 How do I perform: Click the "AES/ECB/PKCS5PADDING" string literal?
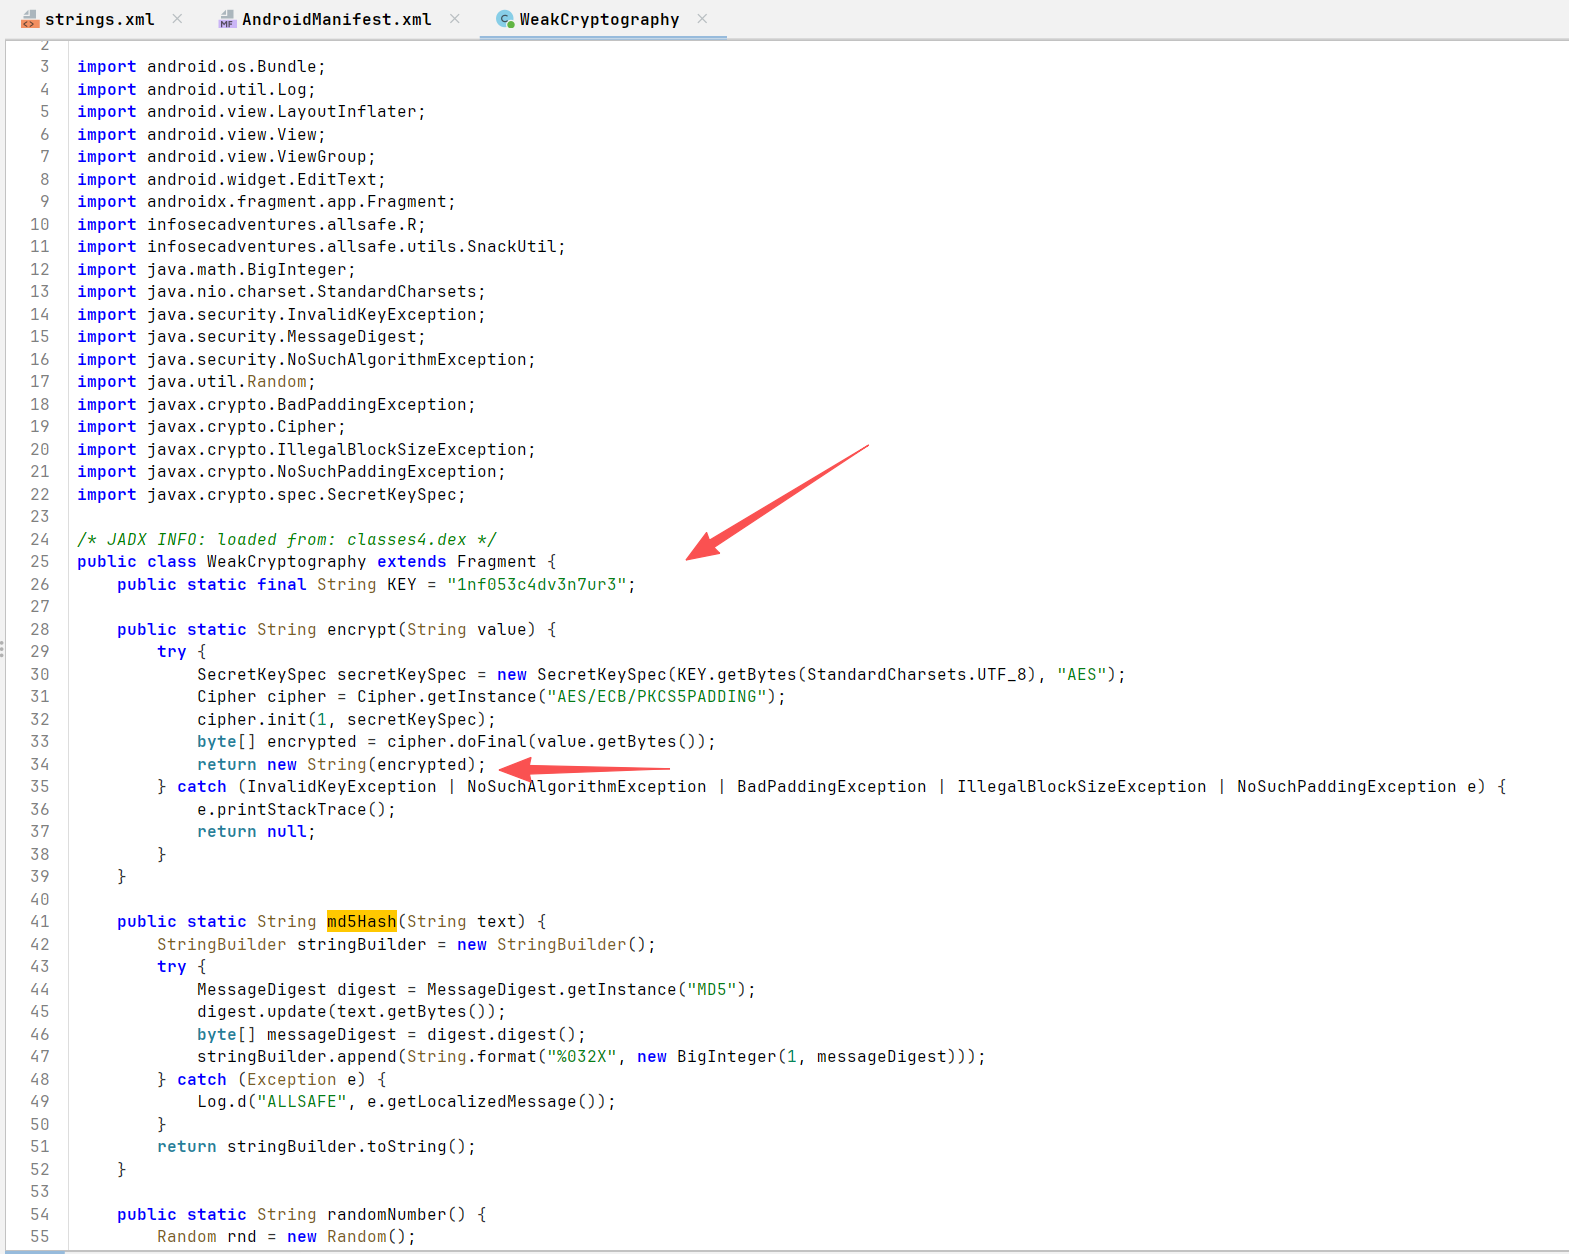click(657, 696)
